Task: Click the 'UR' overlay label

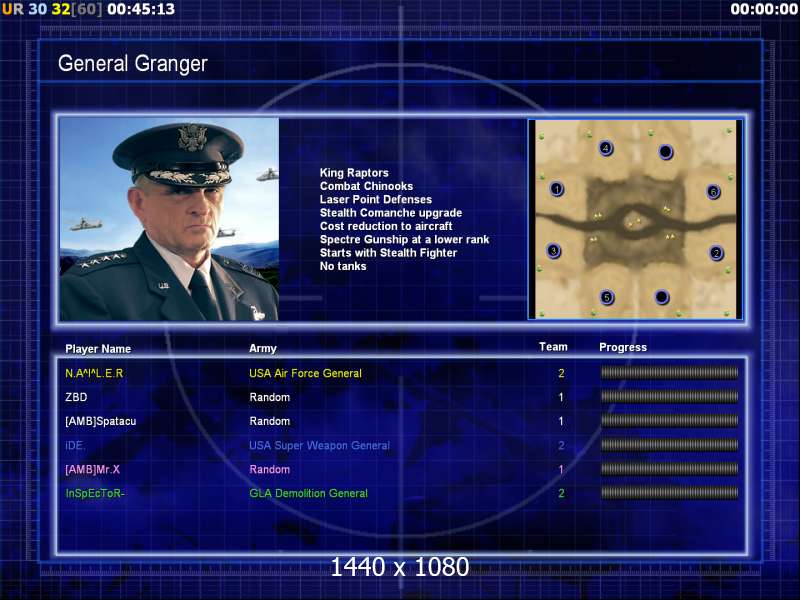Action: (13, 9)
